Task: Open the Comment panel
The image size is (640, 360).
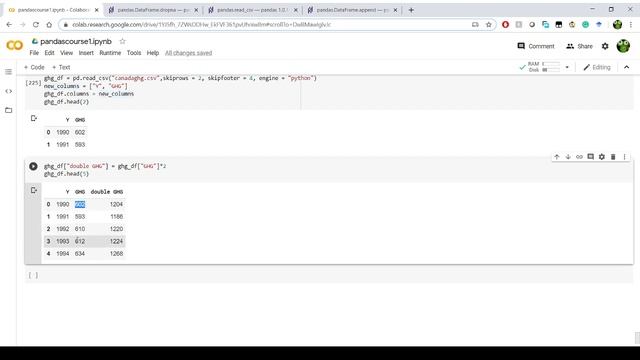Action: pyautogui.click(x=536, y=46)
